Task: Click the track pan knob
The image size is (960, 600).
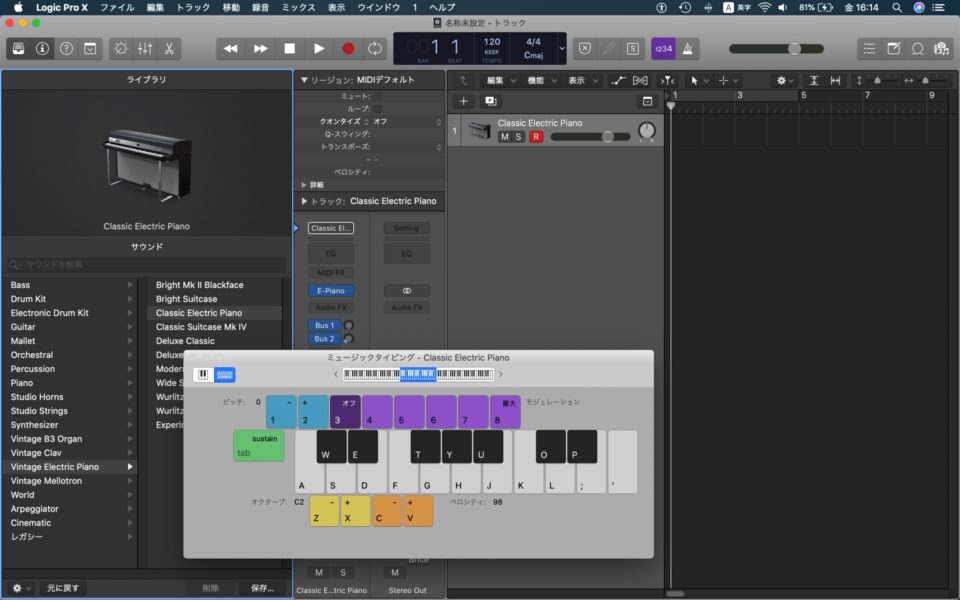Action: pyautogui.click(x=647, y=130)
